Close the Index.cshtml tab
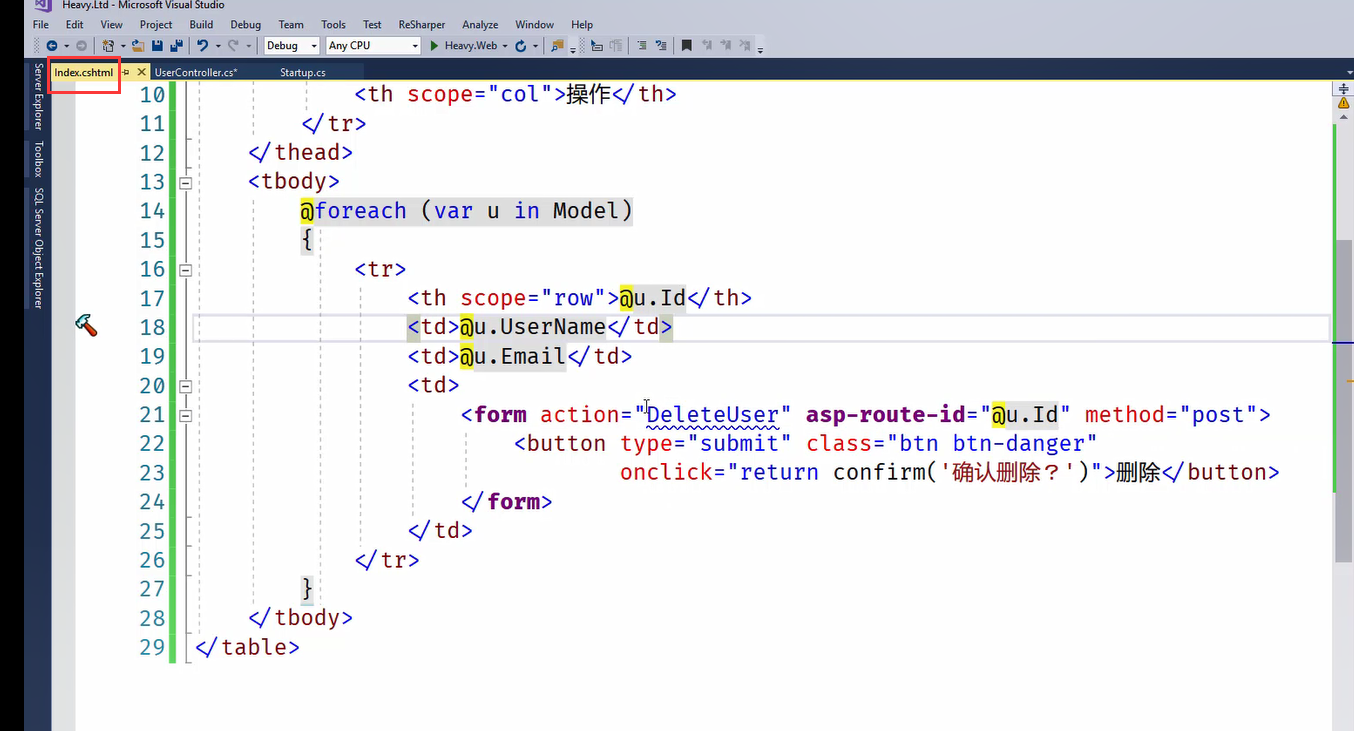 coord(141,72)
